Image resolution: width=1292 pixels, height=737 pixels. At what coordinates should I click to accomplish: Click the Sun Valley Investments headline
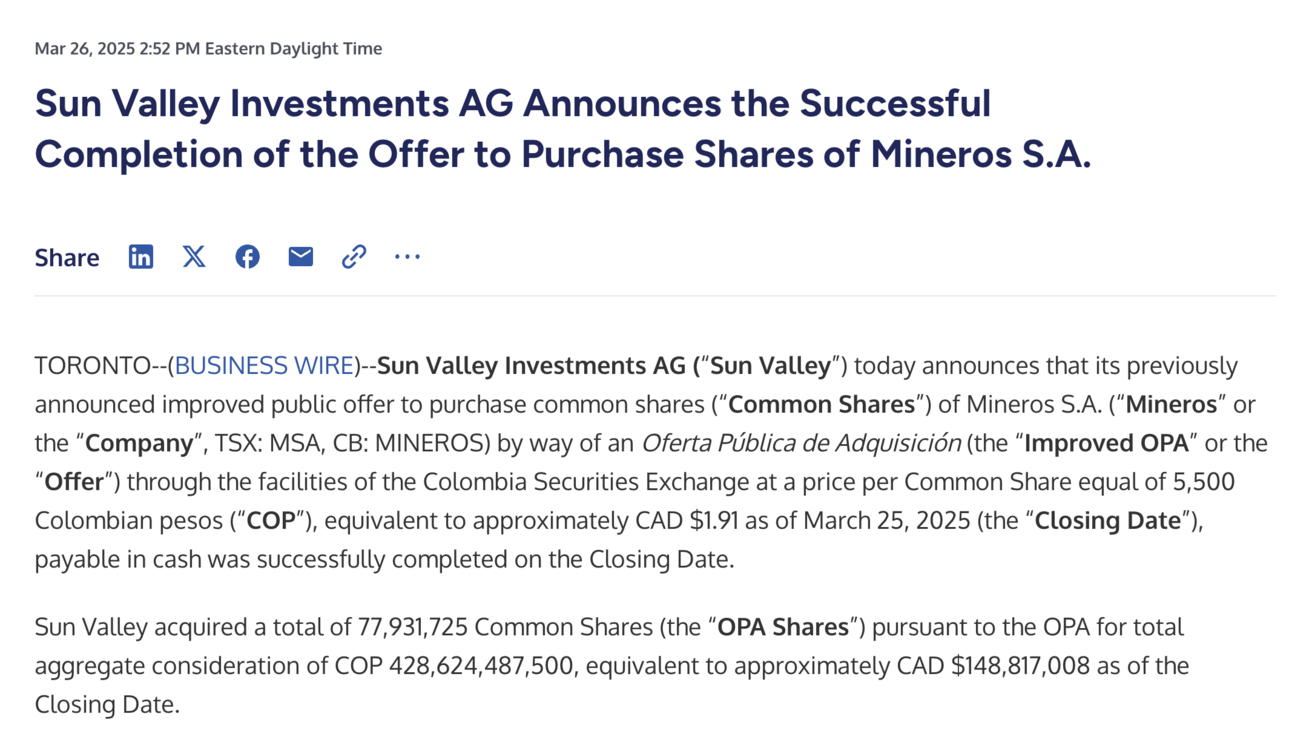click(562, 129)
